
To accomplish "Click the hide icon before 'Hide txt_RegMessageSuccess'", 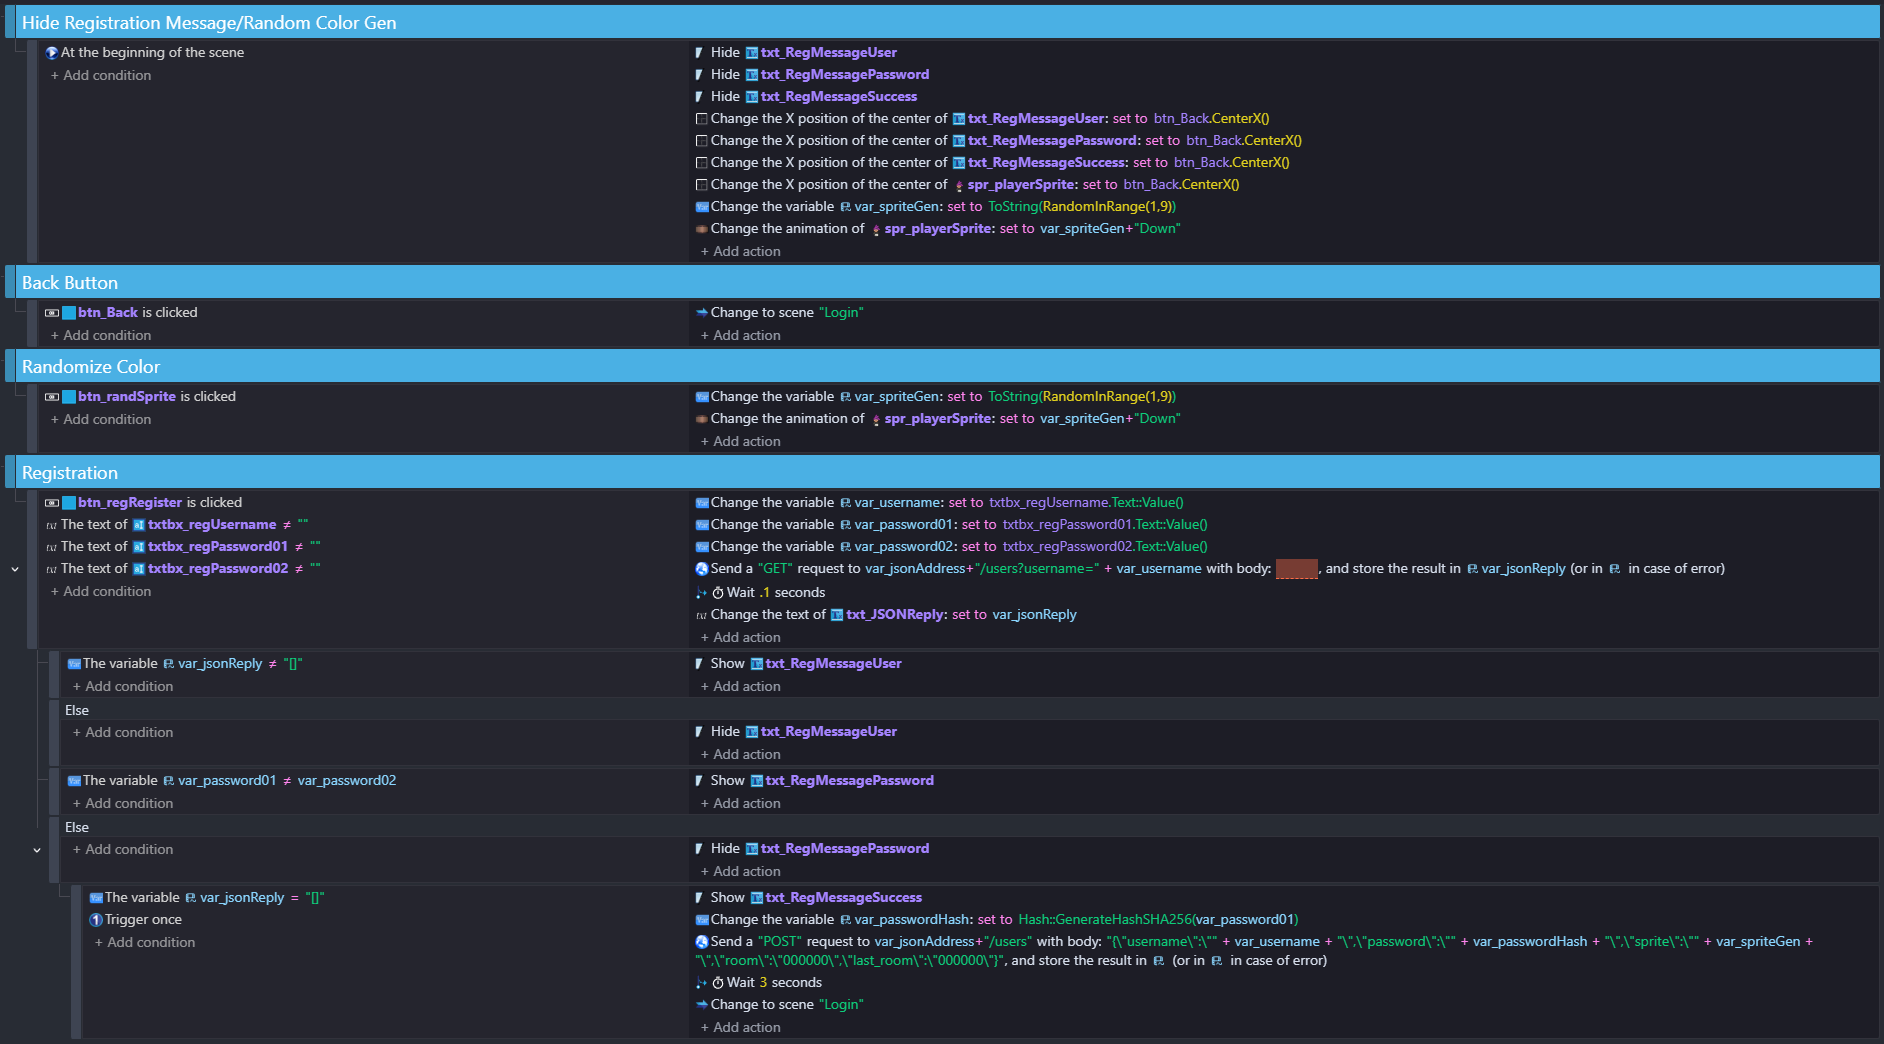I will tap(700, 97).
